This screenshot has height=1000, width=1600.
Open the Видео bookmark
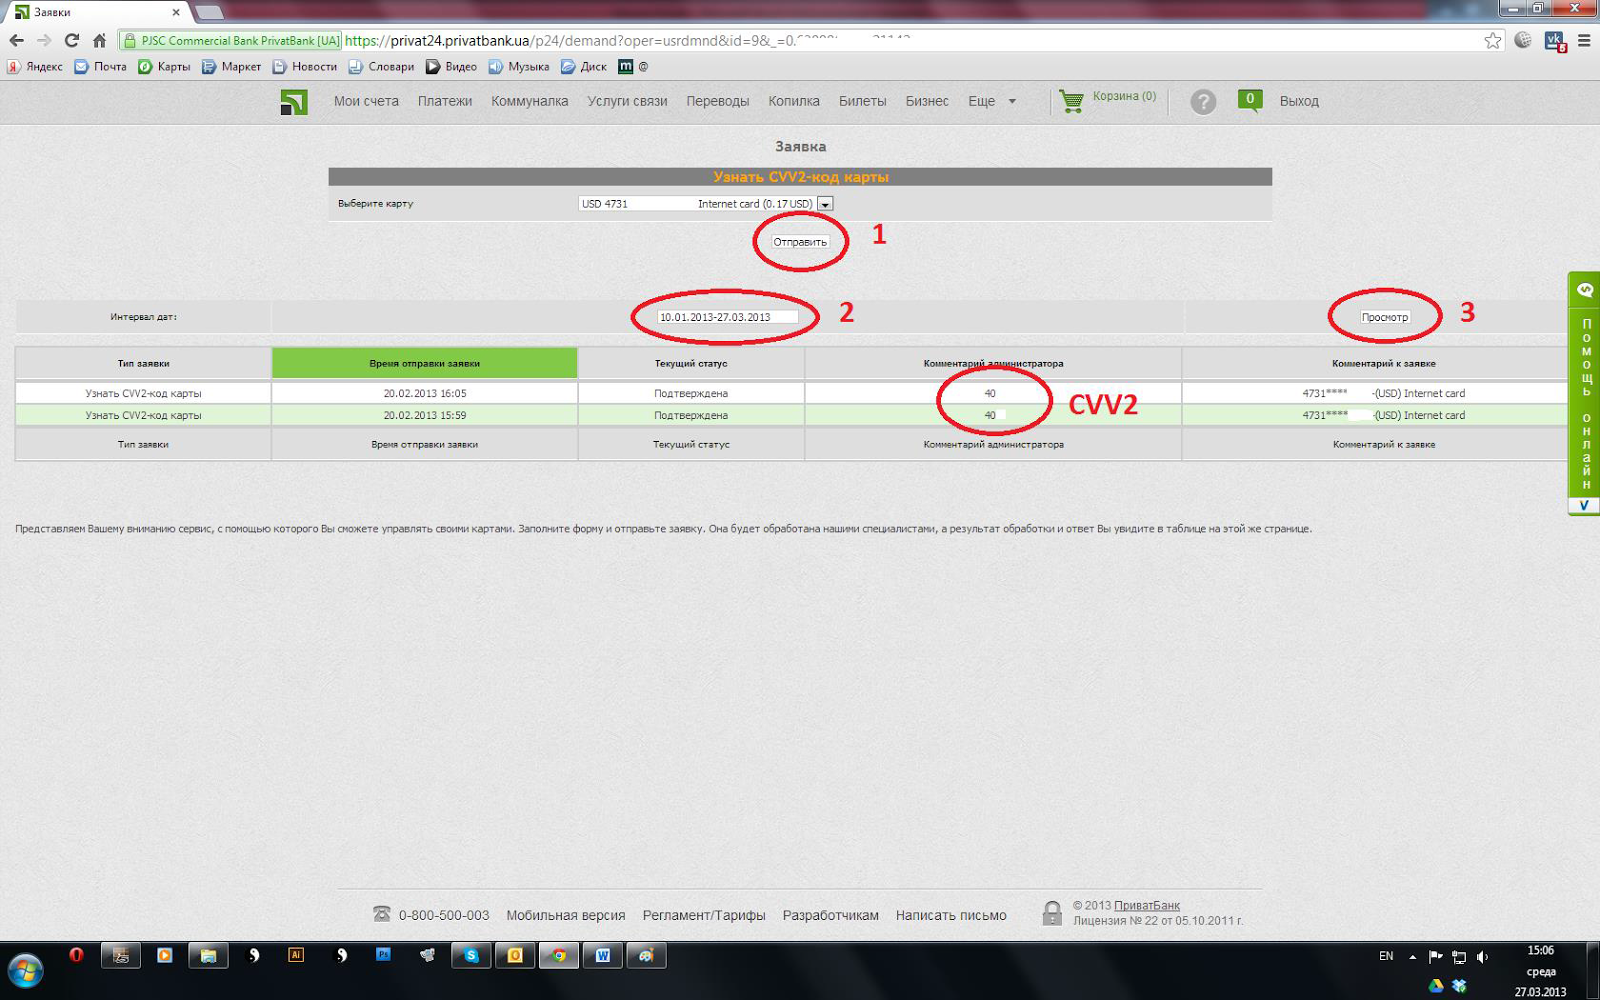click(x=451, y=67)
